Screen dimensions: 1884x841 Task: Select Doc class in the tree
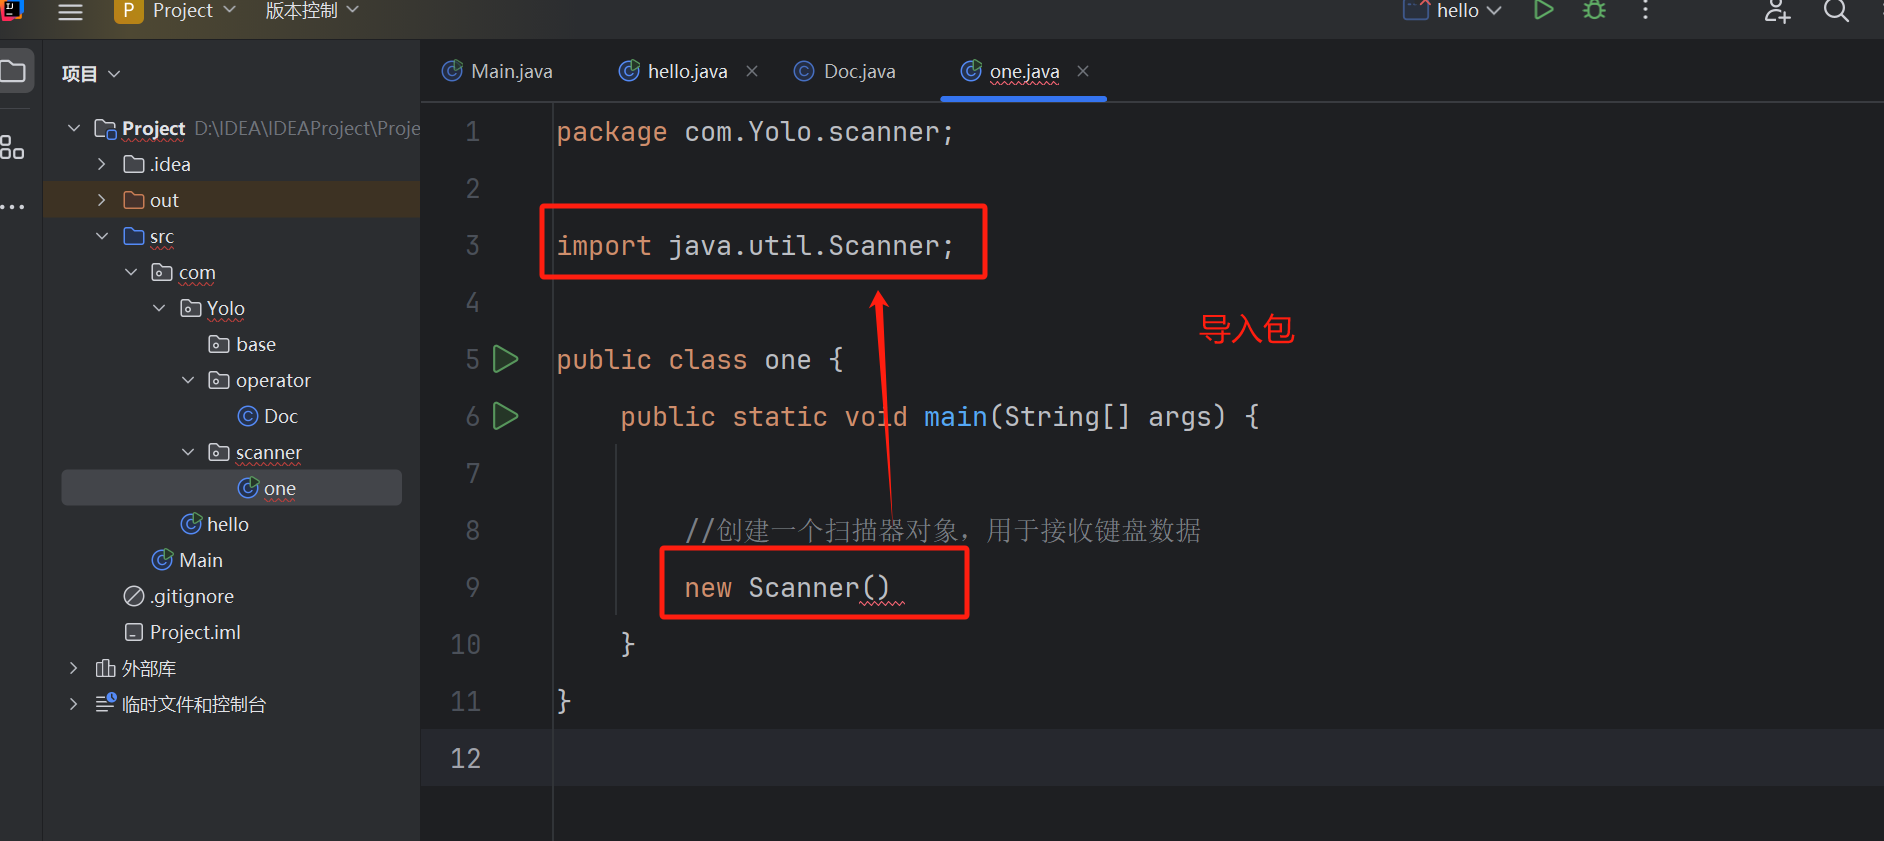(x=281, y=416)
